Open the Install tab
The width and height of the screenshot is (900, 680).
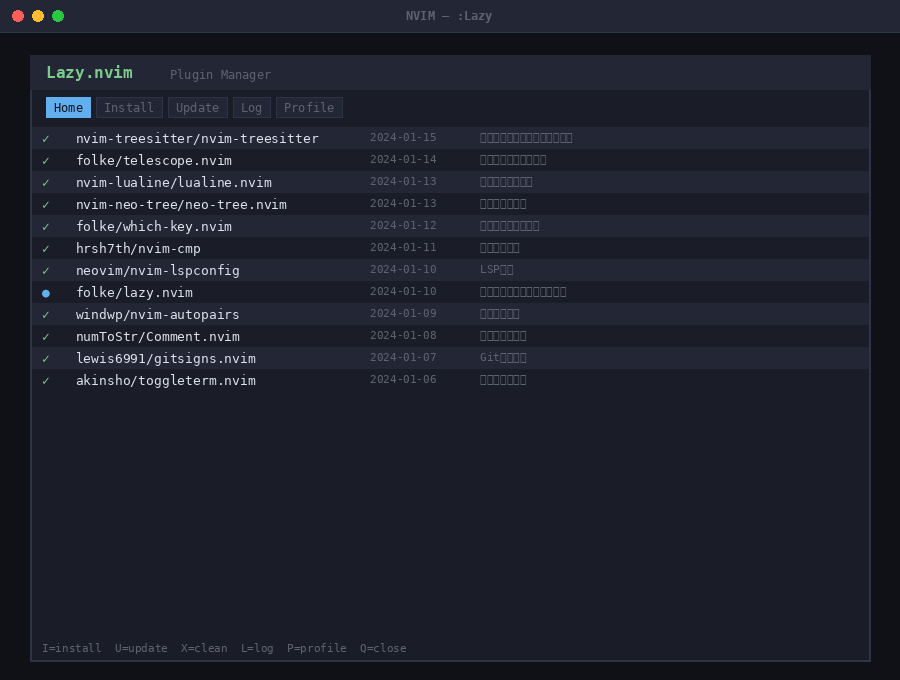[x=129, y=107]
